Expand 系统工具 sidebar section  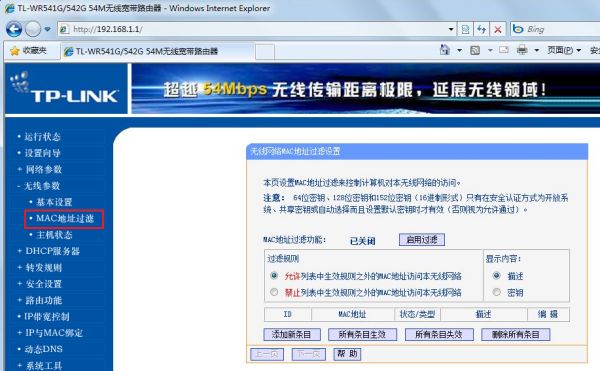[44, 365]
